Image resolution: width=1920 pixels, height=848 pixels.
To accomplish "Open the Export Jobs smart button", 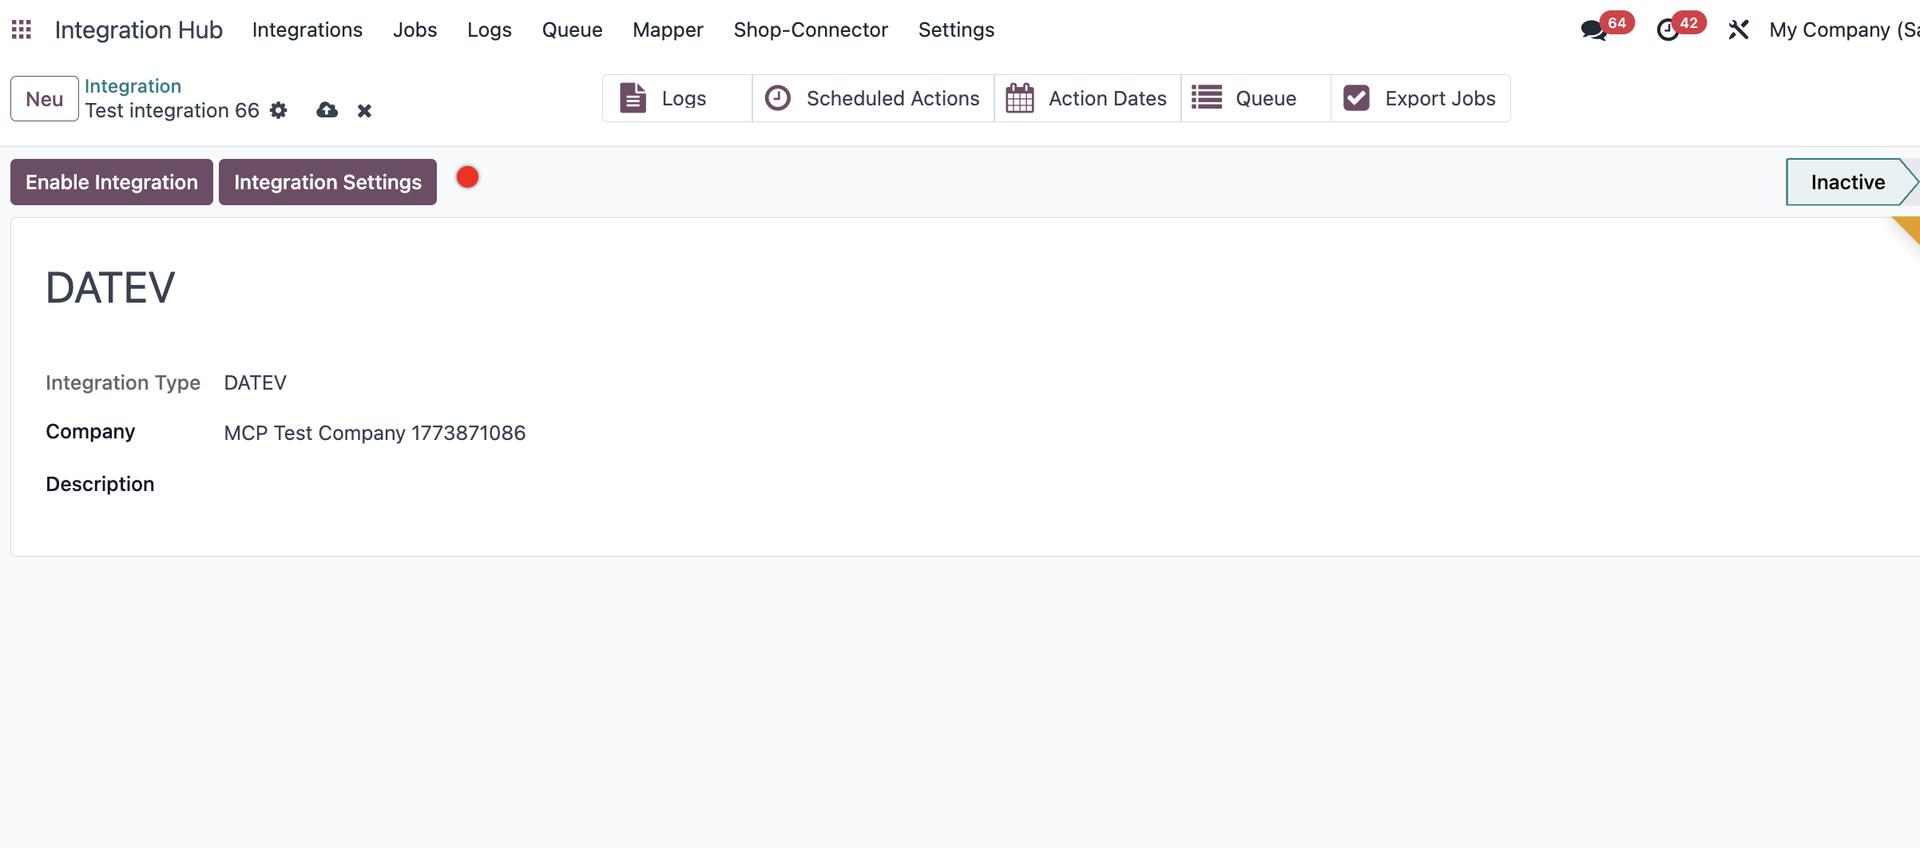I will click(x=1421, y=98).
